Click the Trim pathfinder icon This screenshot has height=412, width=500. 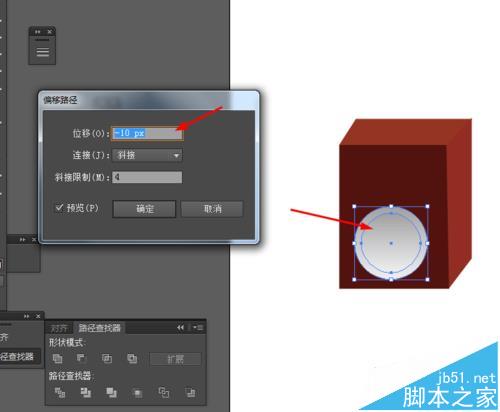click(86, 393)
